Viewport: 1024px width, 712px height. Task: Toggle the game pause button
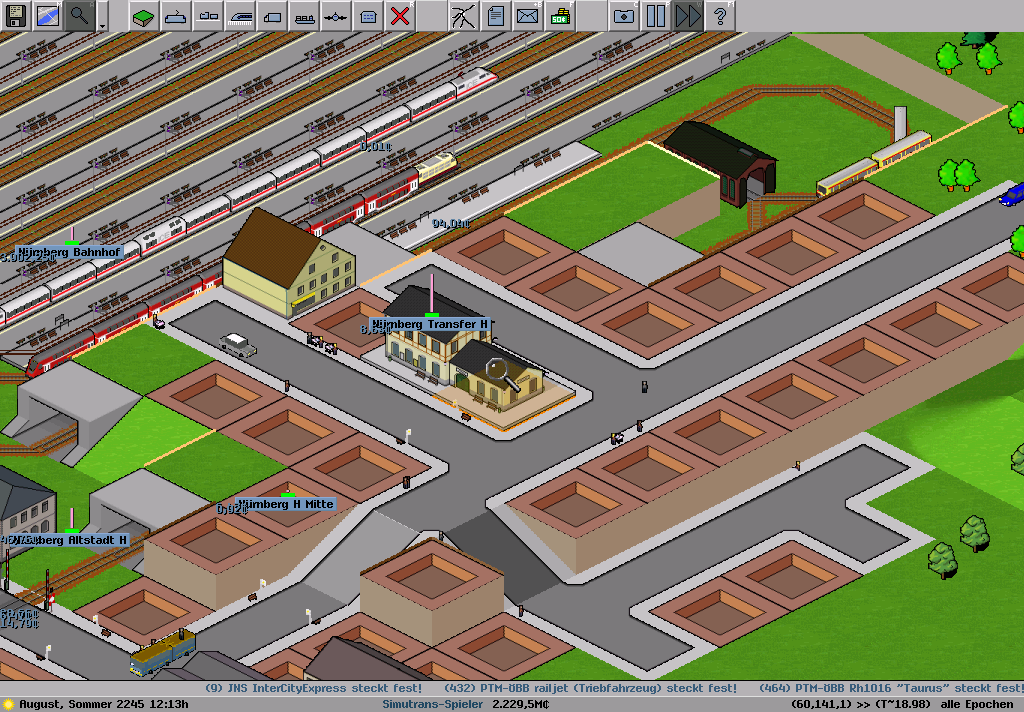pos(655,15)
